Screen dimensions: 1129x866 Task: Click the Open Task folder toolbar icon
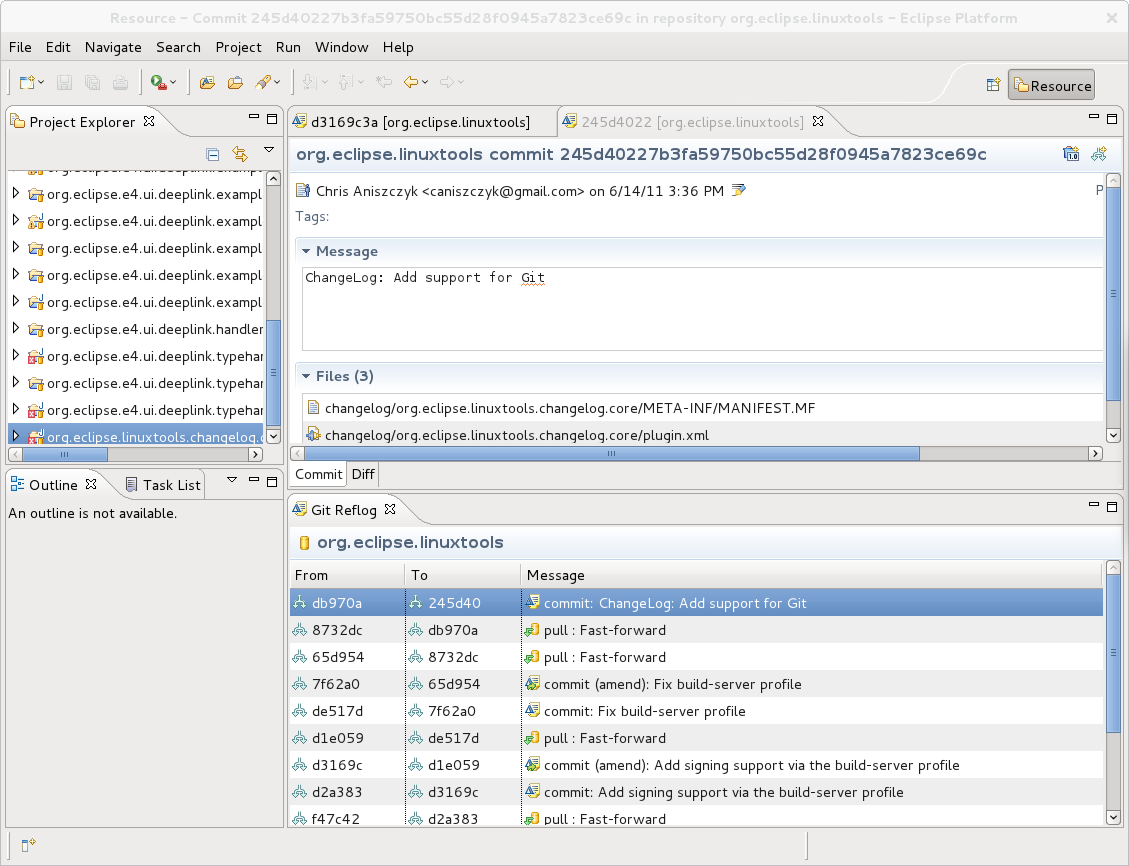pos(235,82)
